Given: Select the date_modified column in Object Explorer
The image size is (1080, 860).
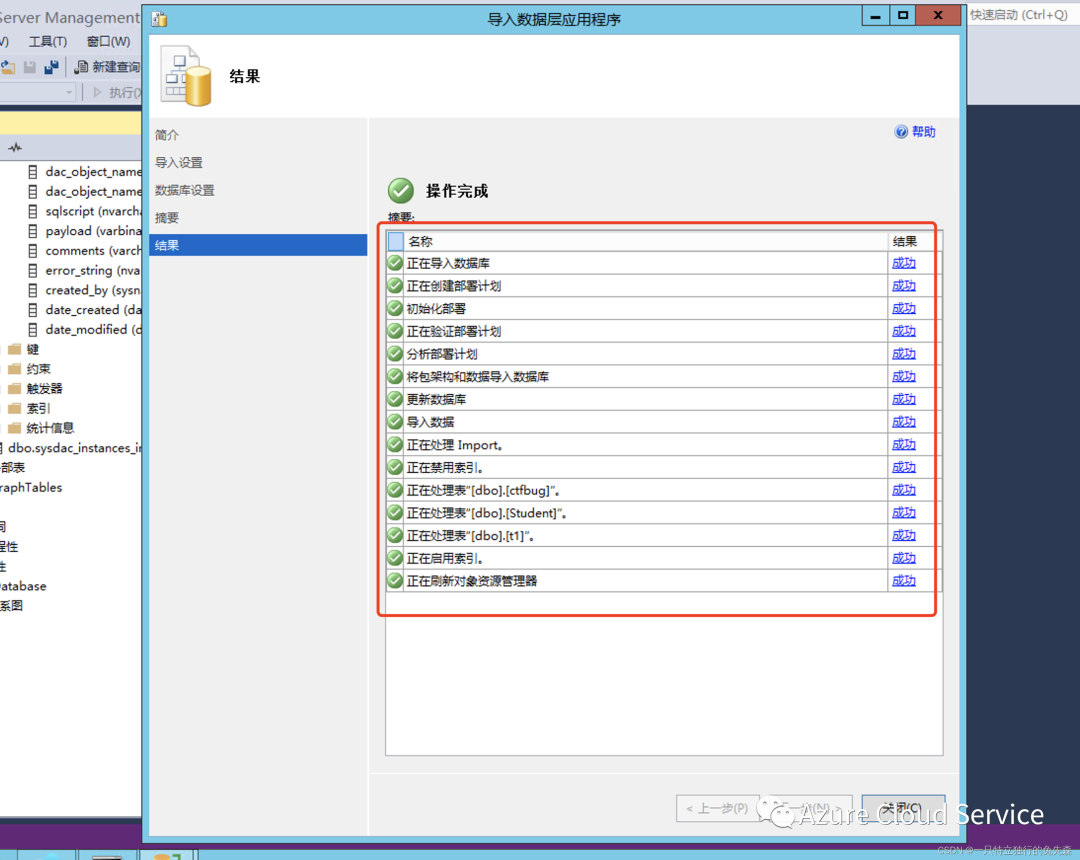Looking at the screenshot, I should [x=85, y=330].
